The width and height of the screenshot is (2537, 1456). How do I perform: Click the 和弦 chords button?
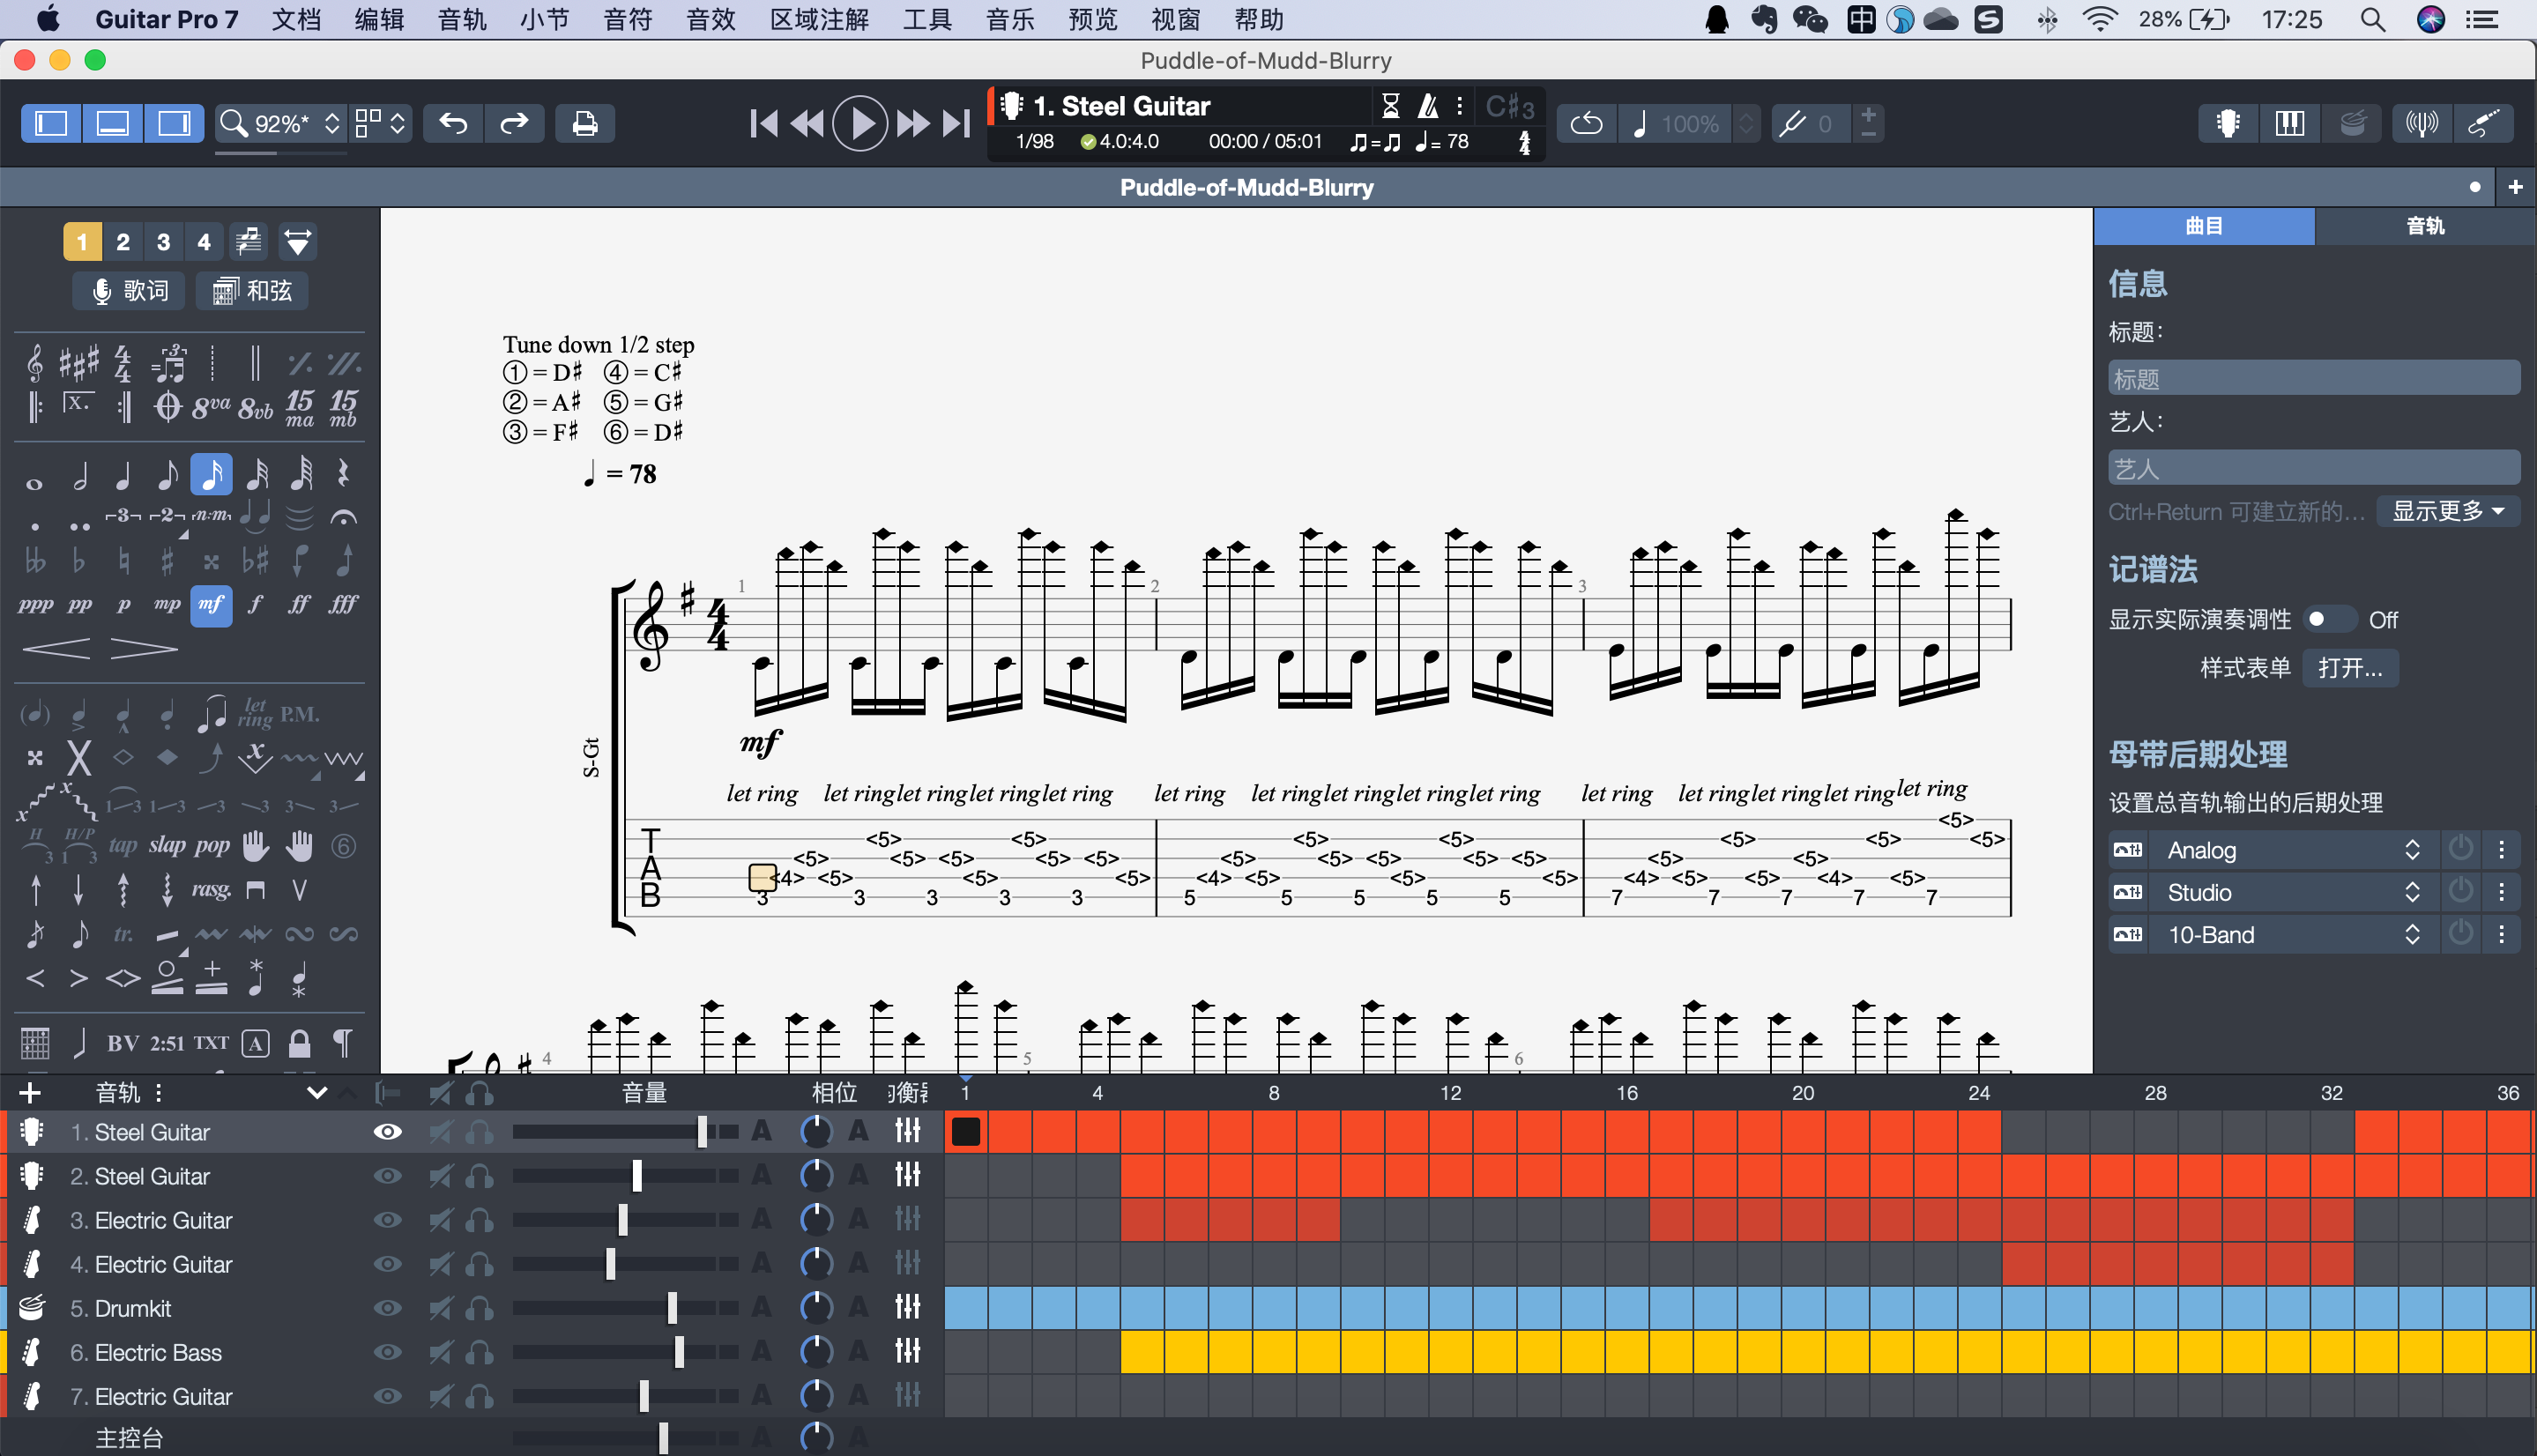(x=252, y=291)
